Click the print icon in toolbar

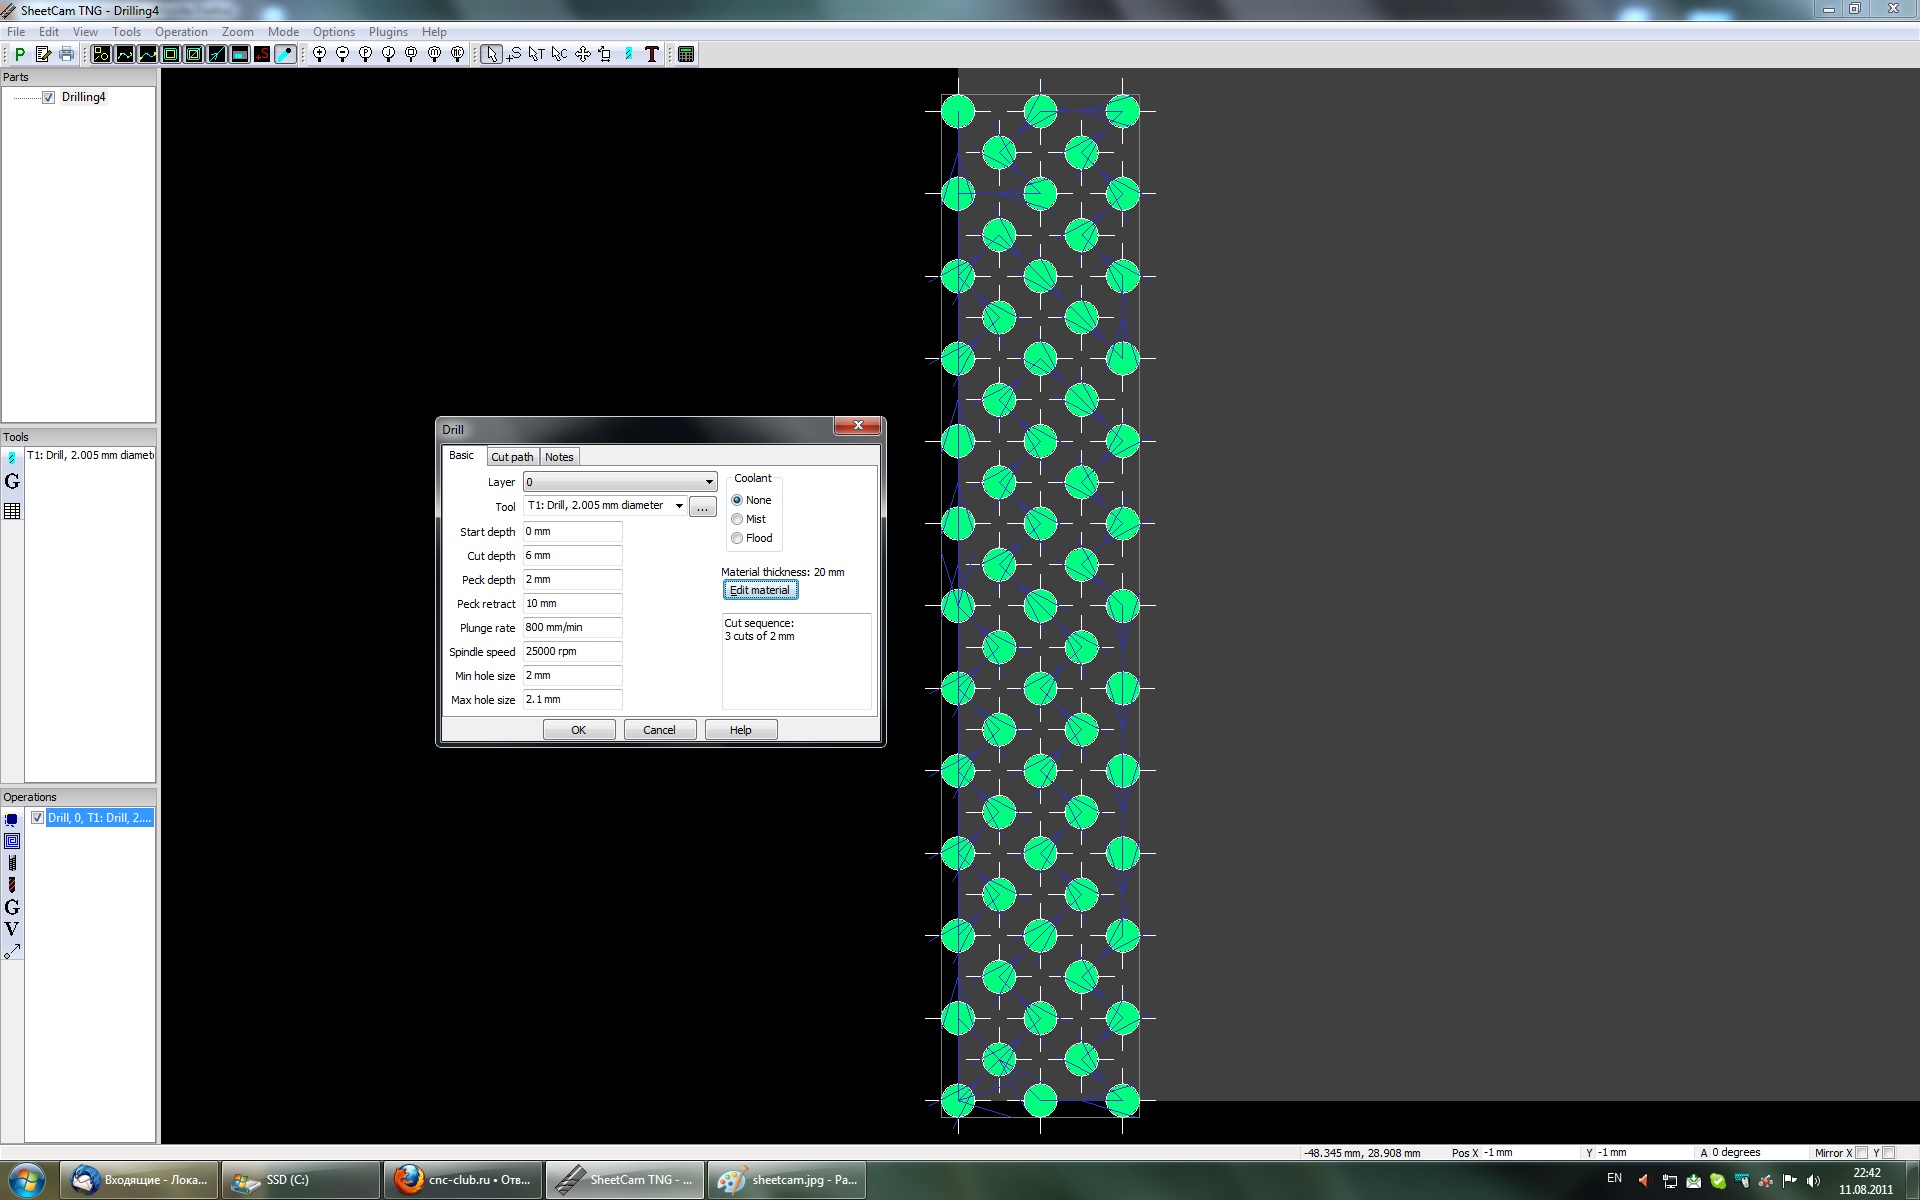point(66,54)
